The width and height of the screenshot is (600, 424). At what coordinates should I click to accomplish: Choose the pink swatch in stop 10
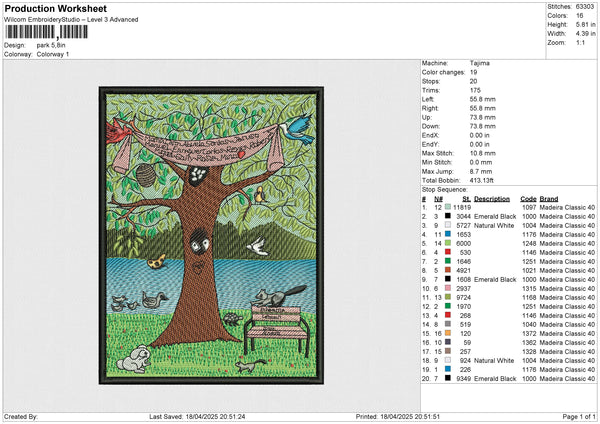(x=449, y=288)
